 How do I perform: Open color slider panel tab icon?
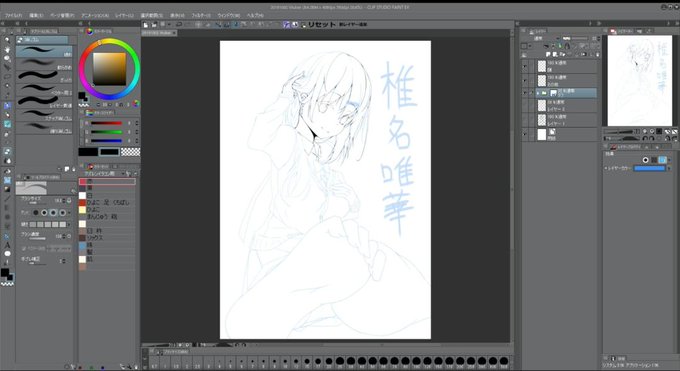(89, 113)
